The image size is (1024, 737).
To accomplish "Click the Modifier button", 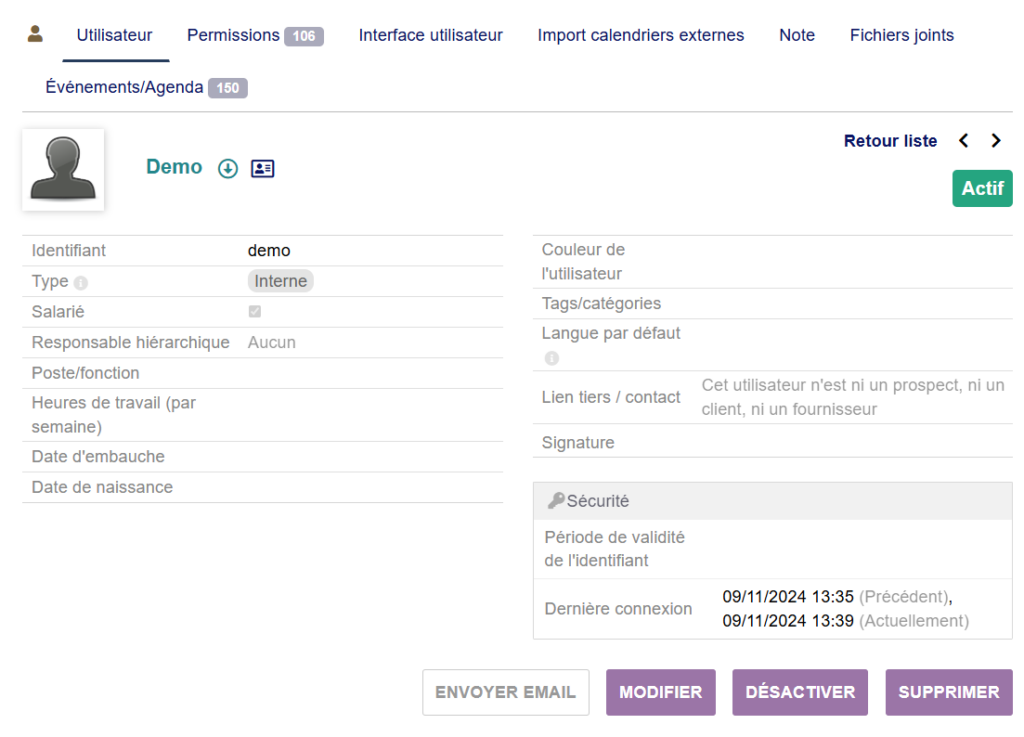I will 660,692.
